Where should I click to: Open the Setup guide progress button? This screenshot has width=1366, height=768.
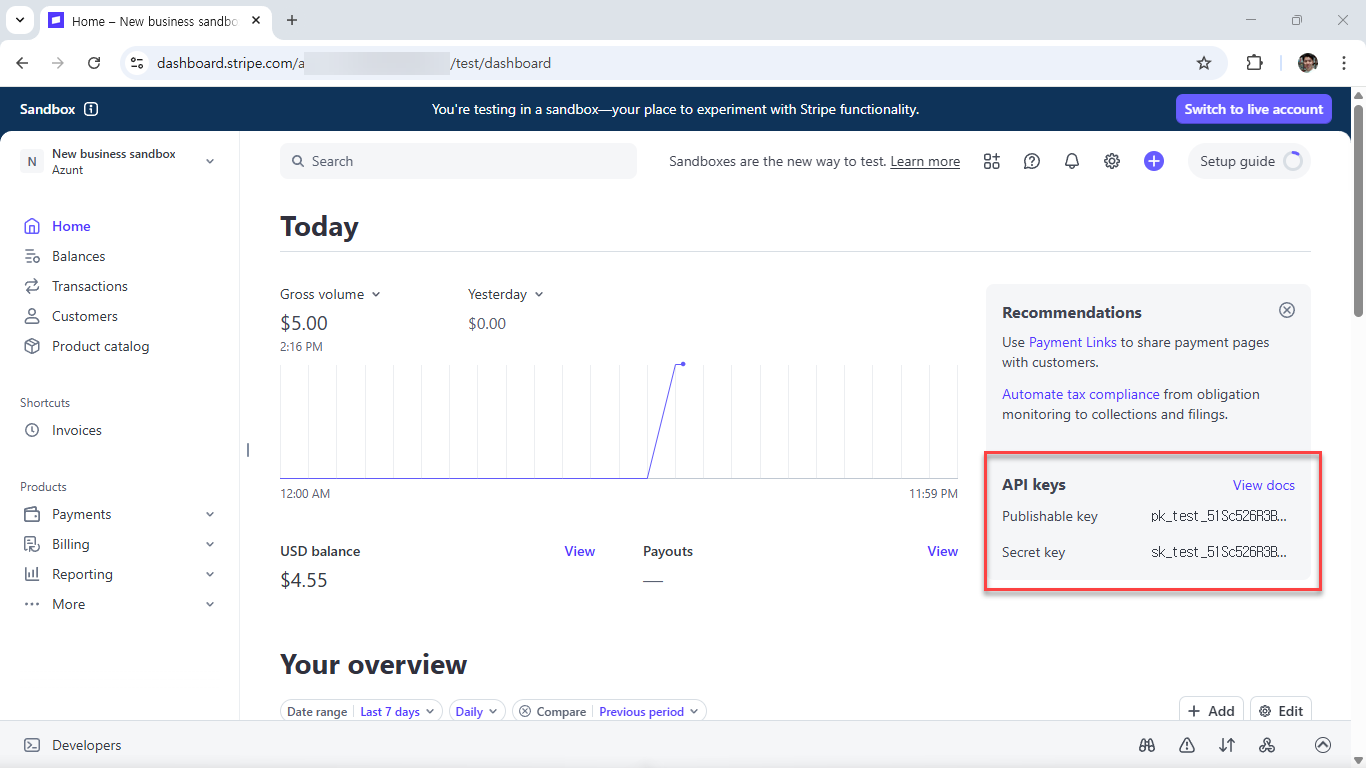pos(1249,161)
